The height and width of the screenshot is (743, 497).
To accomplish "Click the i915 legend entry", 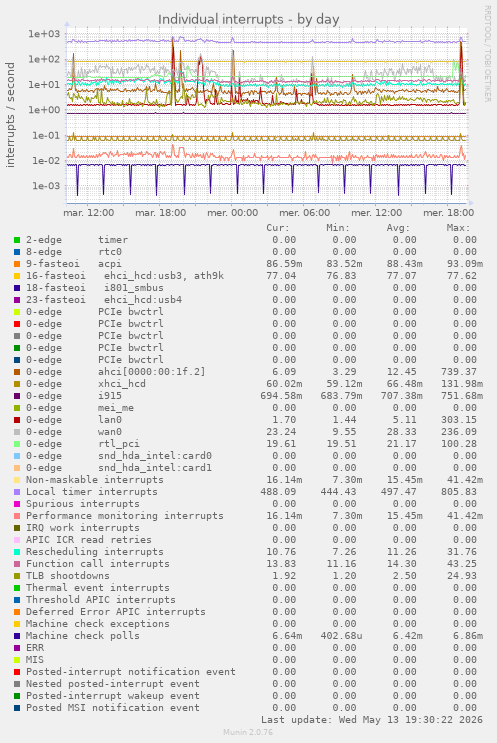I will (110, 396).
